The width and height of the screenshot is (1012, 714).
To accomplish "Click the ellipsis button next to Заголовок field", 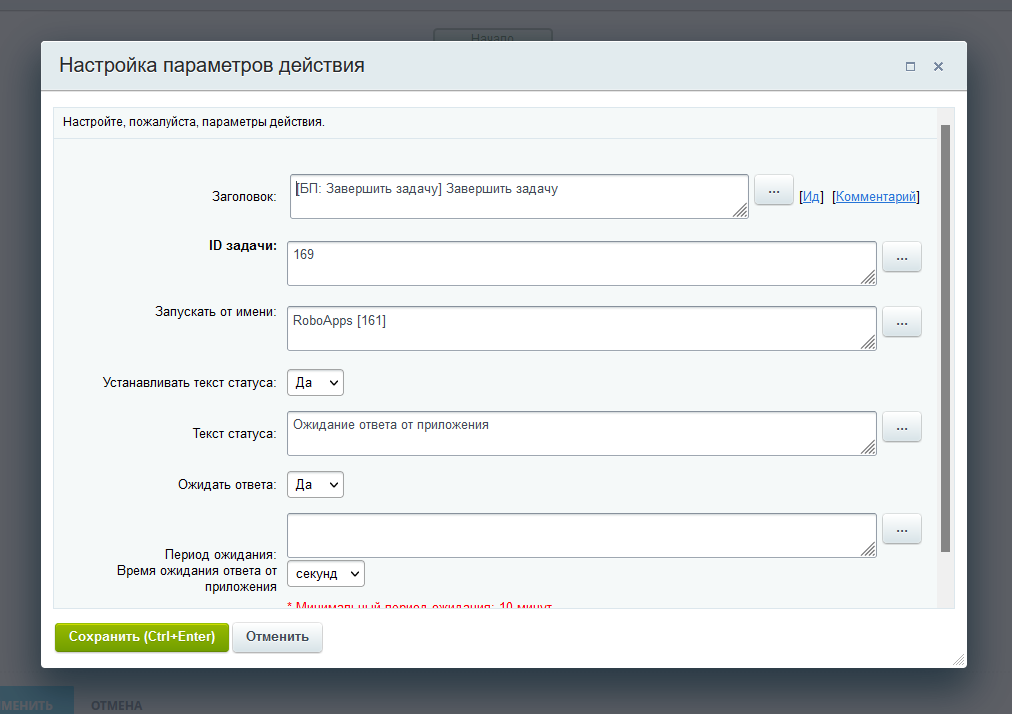I will point(773,190).
